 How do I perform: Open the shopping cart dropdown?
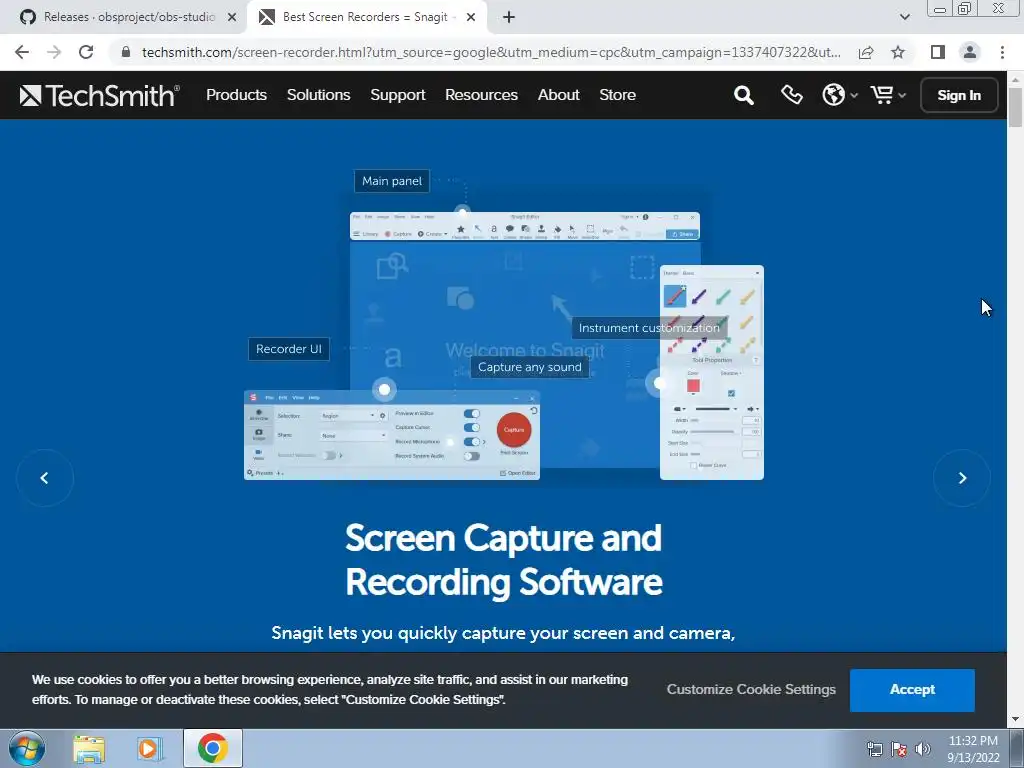pyautogui.click(x=888, y=95)
